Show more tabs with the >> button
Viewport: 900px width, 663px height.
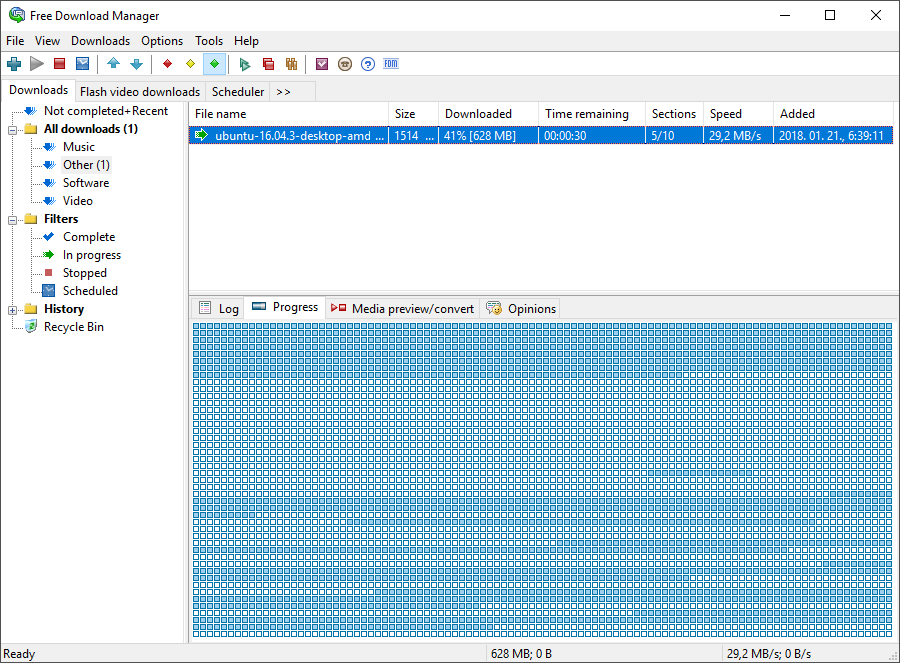click(283, 91)
